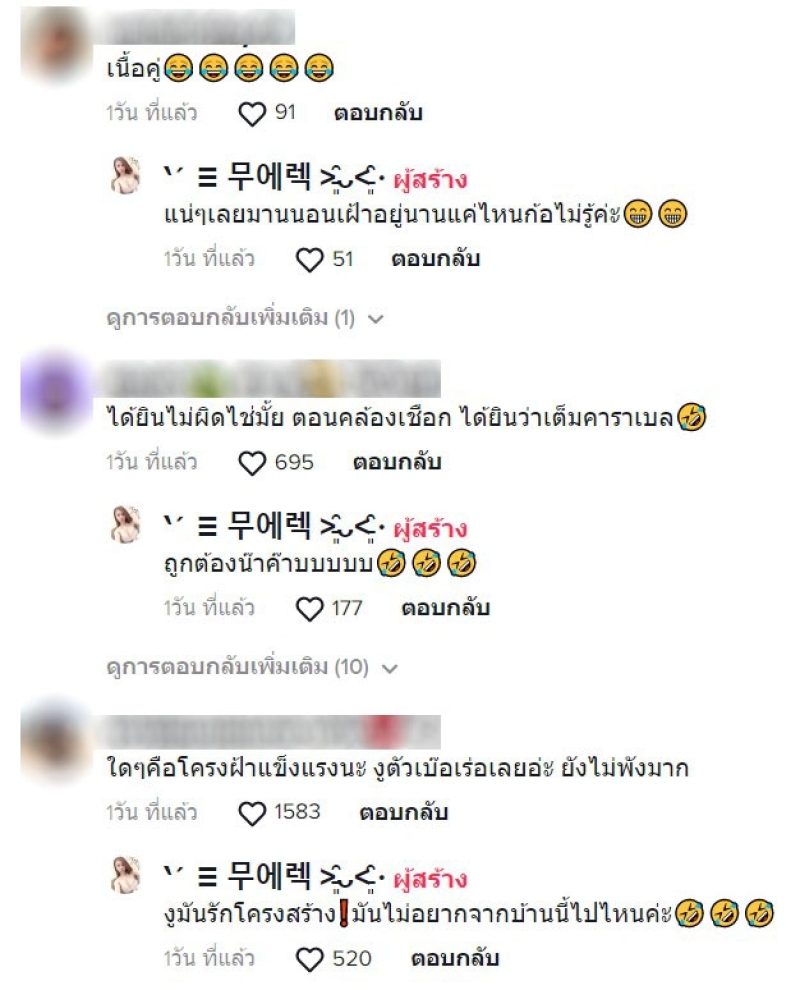Viewport: 800px width, 990px height.
Task: Like the creator reply with 520 likes
Action: tap(309, 959)
